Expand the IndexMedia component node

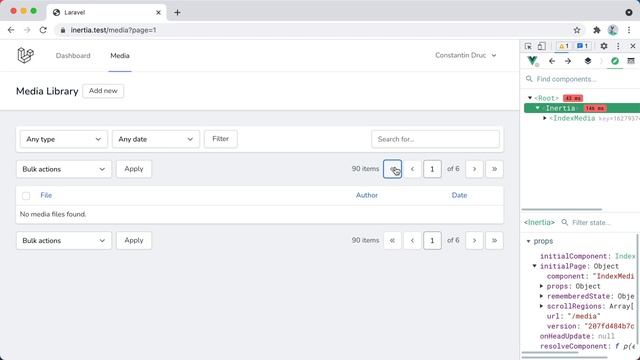[544, 118]
